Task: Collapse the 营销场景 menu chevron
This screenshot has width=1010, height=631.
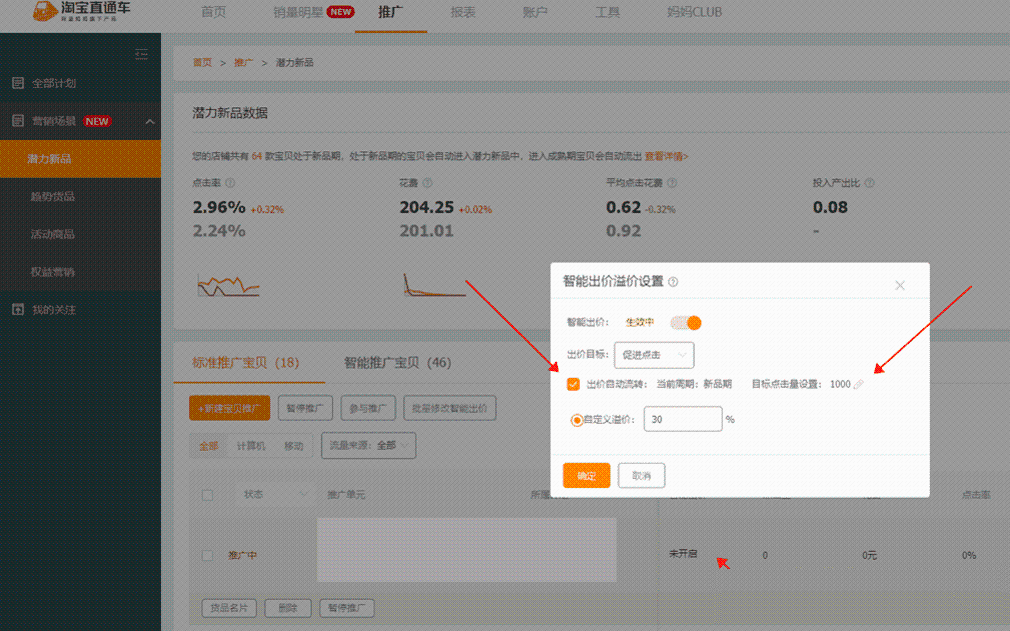Action: click(x=150, y=121)
